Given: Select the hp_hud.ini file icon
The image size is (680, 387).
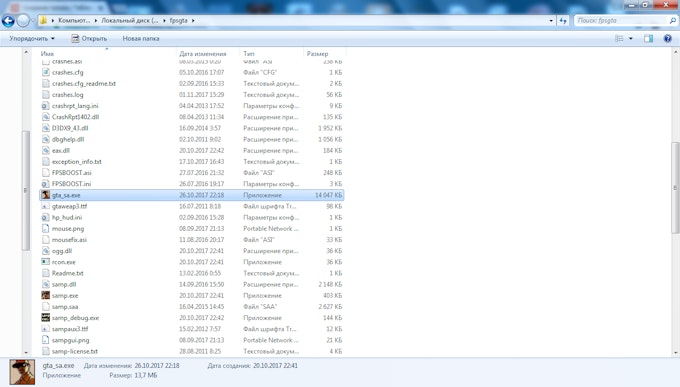Looking at the screenshot, I should [46, 217].
